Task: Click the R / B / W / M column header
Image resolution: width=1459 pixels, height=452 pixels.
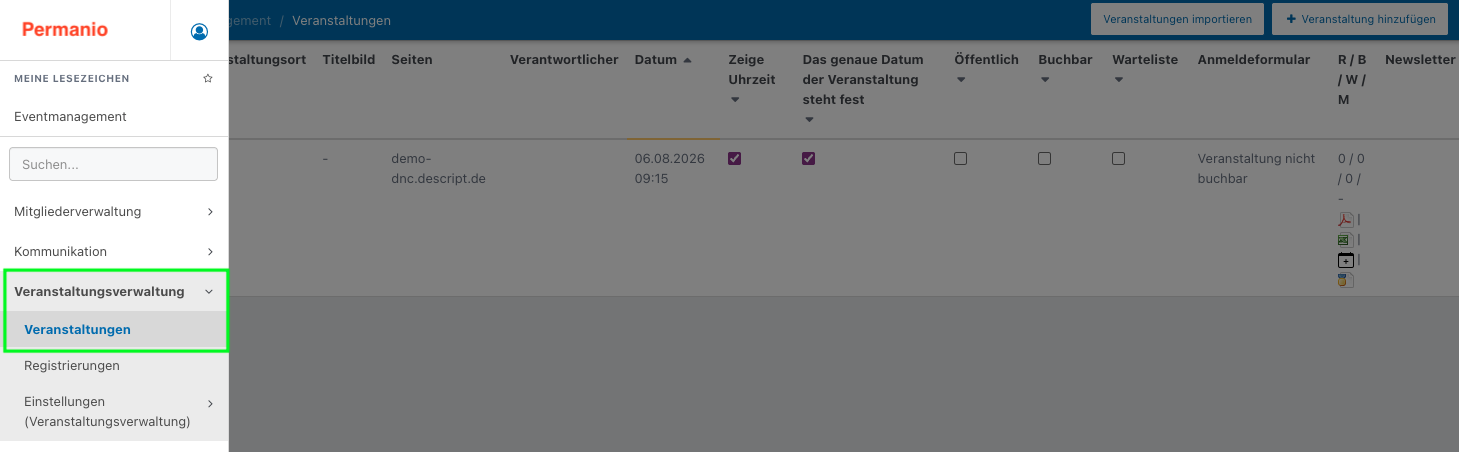Action: [1352, 80]
